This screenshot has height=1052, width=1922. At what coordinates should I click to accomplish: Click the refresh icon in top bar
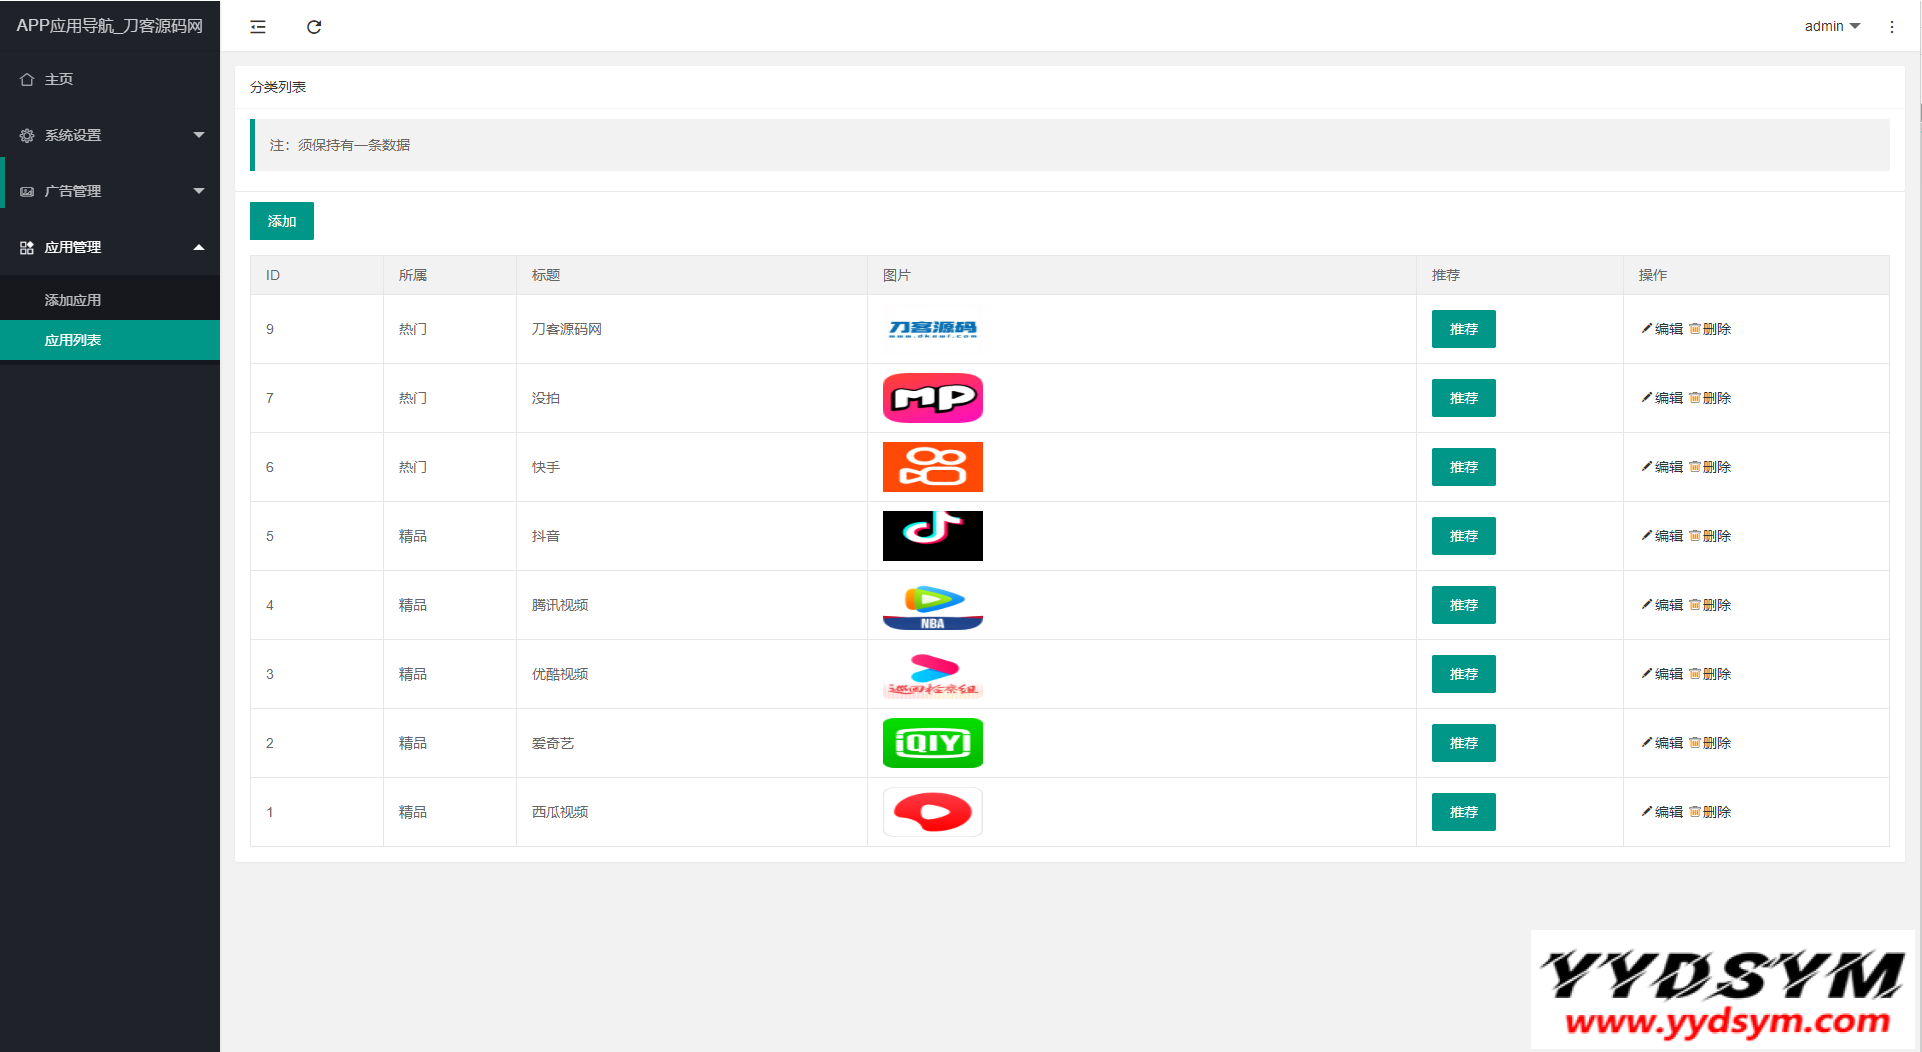(x=314, y=27)
